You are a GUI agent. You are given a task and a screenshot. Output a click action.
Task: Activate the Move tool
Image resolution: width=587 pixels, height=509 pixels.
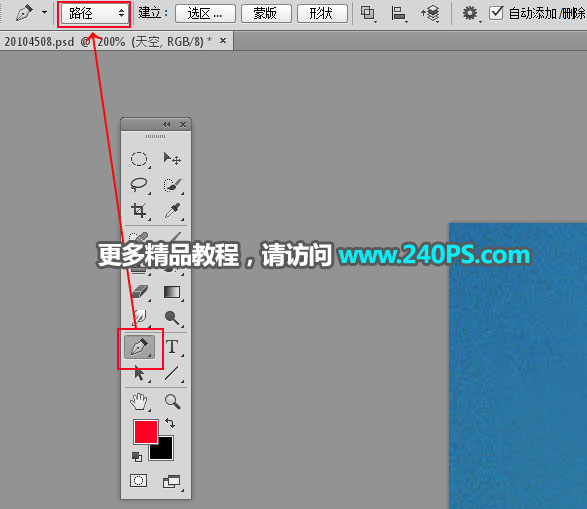[172, 159]
